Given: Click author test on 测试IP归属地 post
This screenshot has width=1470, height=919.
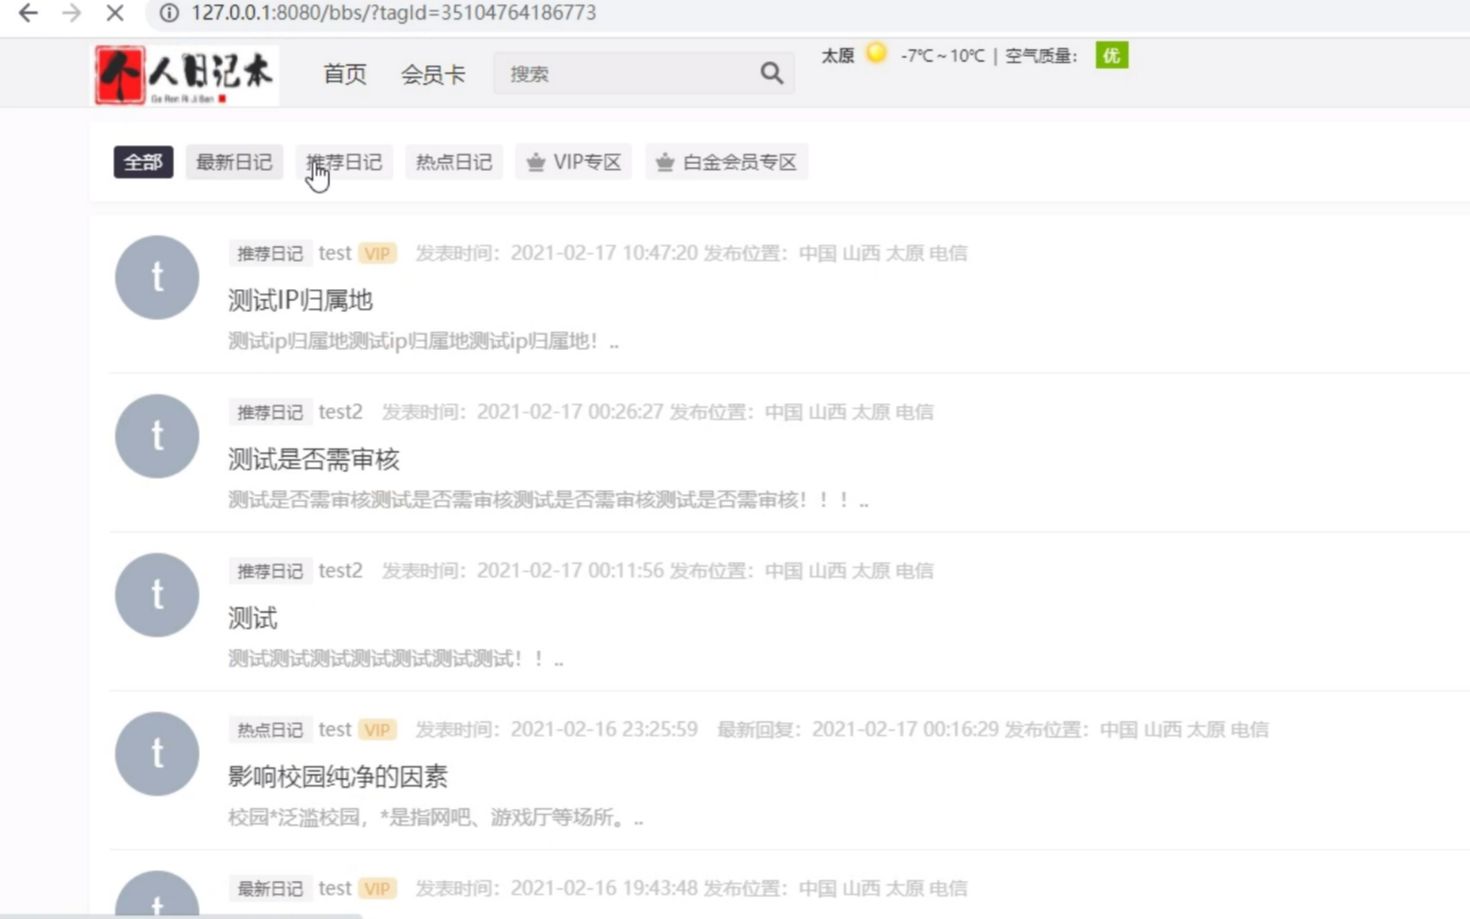Looking at the screenshot, I should coord(335,253).
